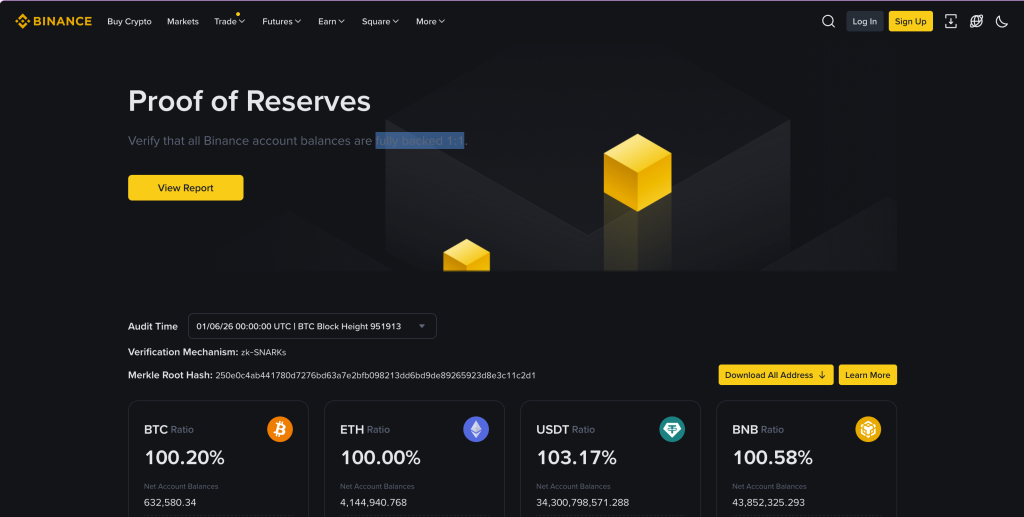Click the Log In button

tap(865, 22)
